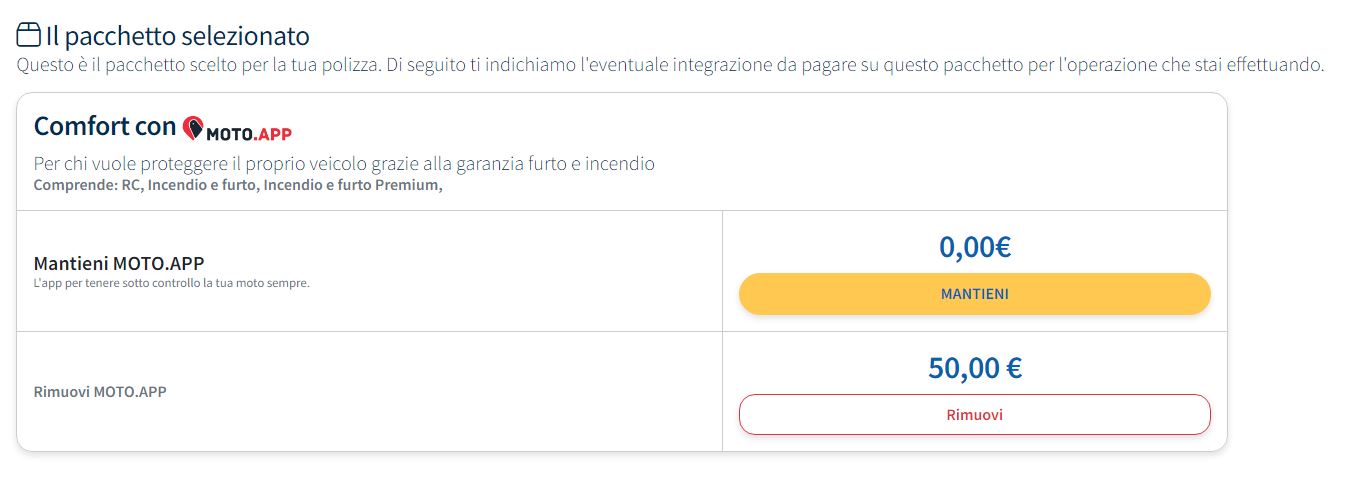Select the "Rimuovi MOTO.APP" option label
The image size is (1351, 488).
100,392
